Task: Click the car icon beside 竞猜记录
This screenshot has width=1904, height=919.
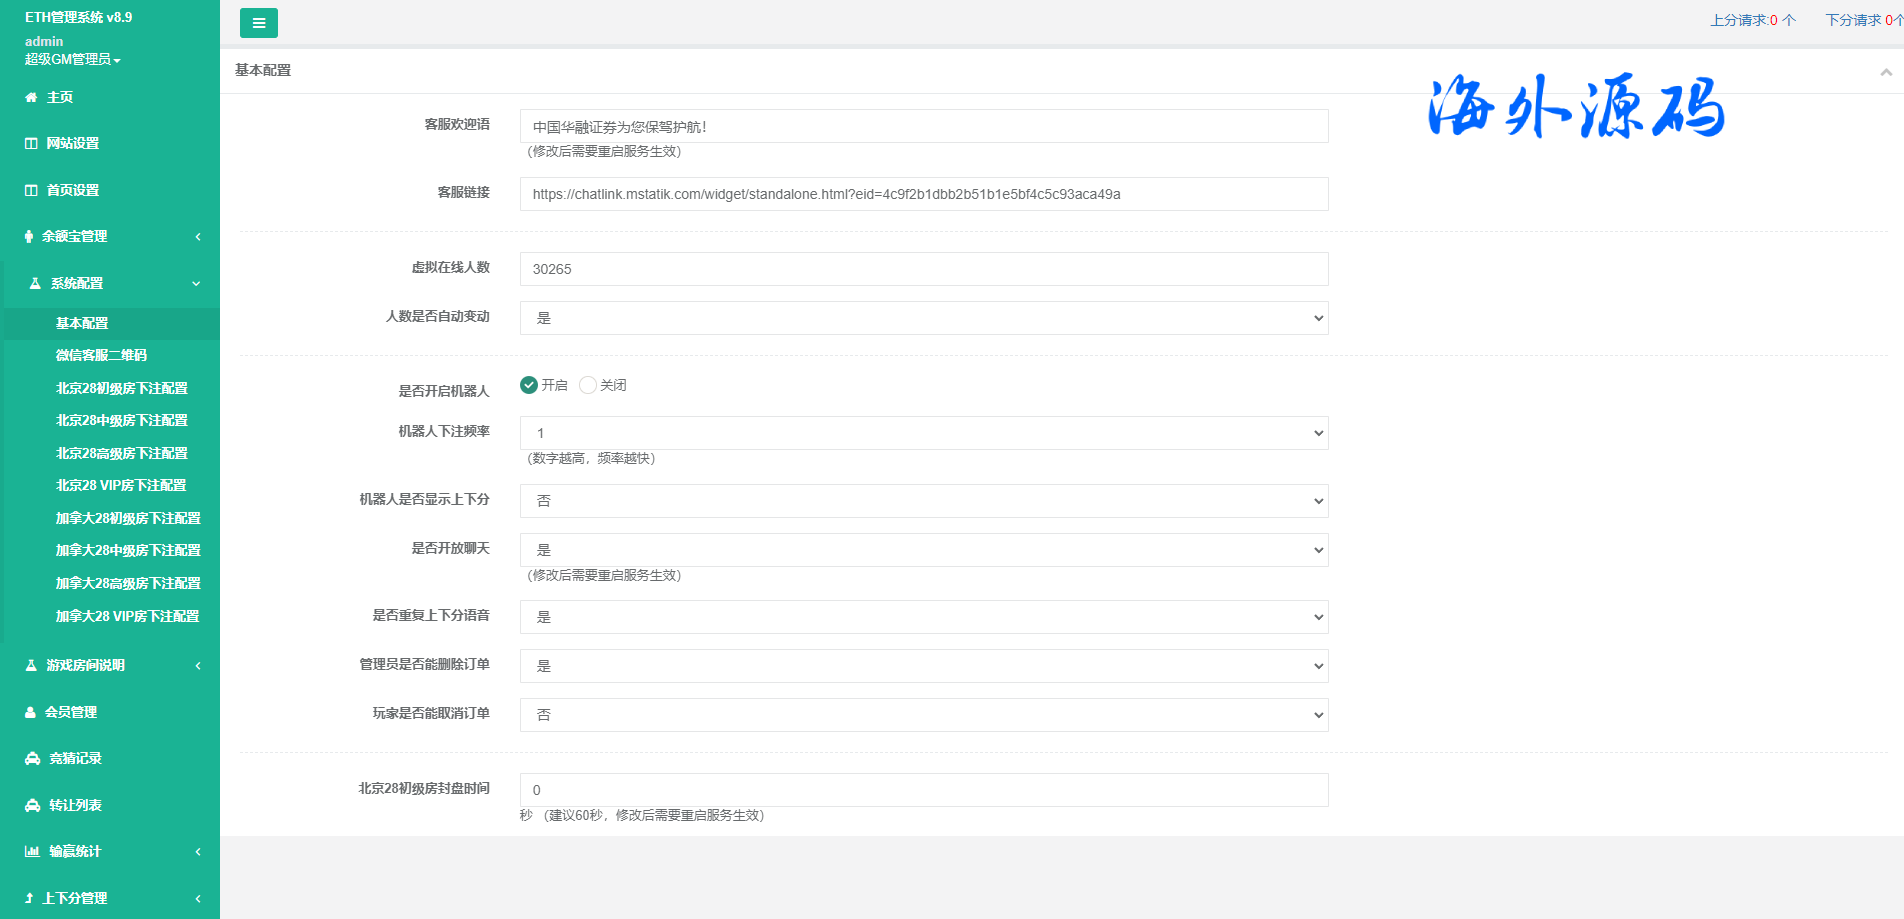Action: pyautogui.click(x=32, y=759)
